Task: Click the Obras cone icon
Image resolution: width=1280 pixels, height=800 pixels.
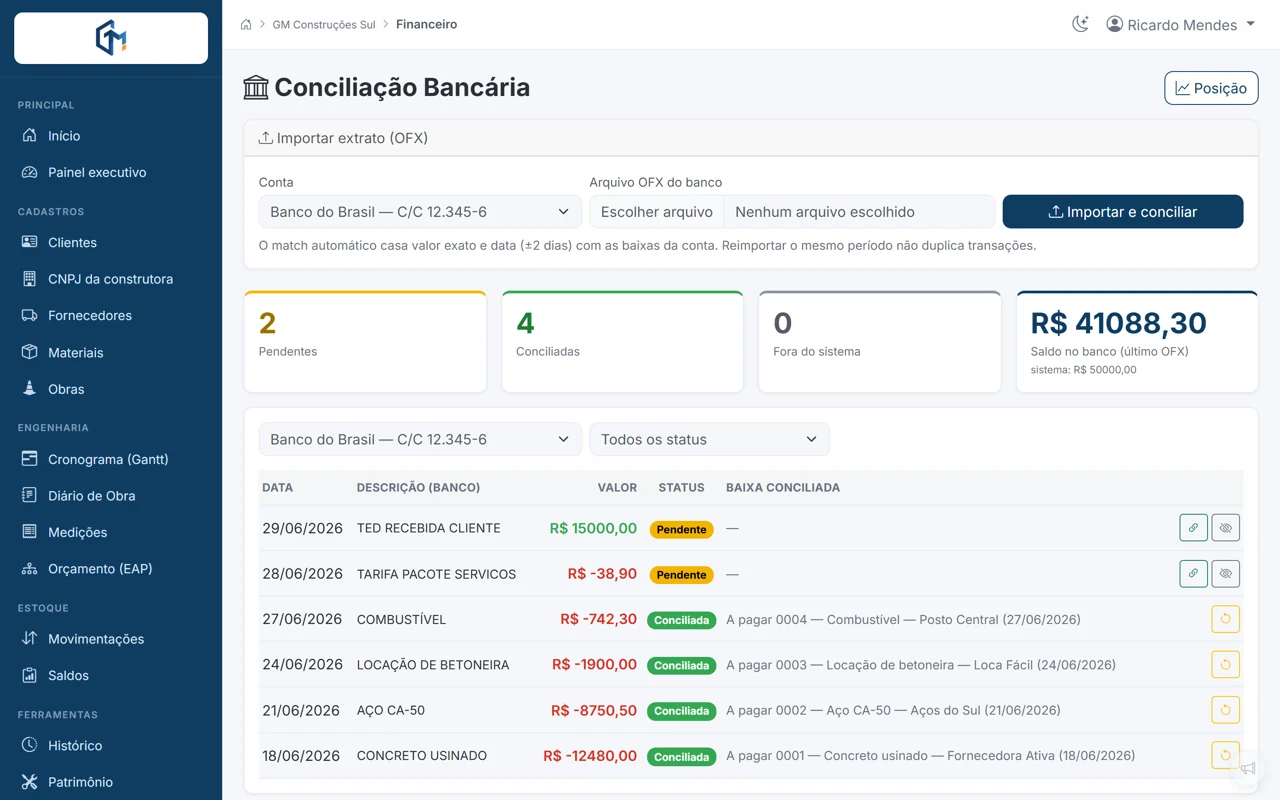Action: [29, 388]
